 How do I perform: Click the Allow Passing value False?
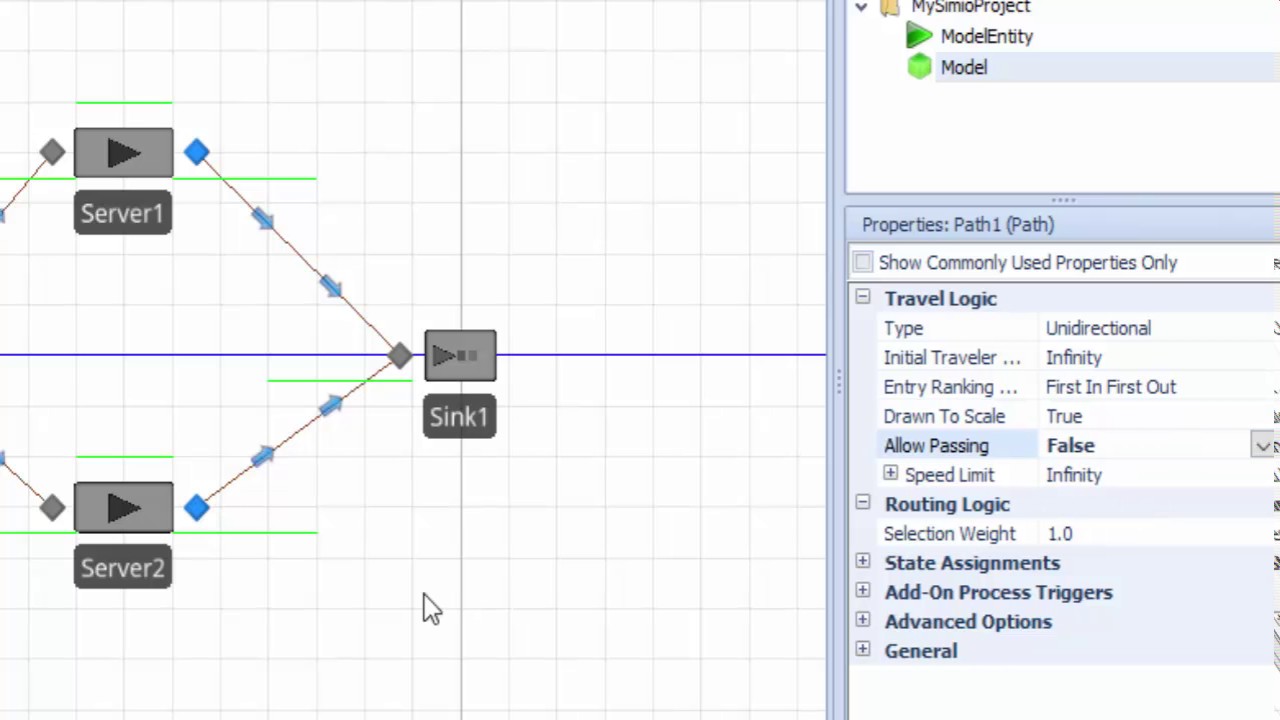[1070, 445]
